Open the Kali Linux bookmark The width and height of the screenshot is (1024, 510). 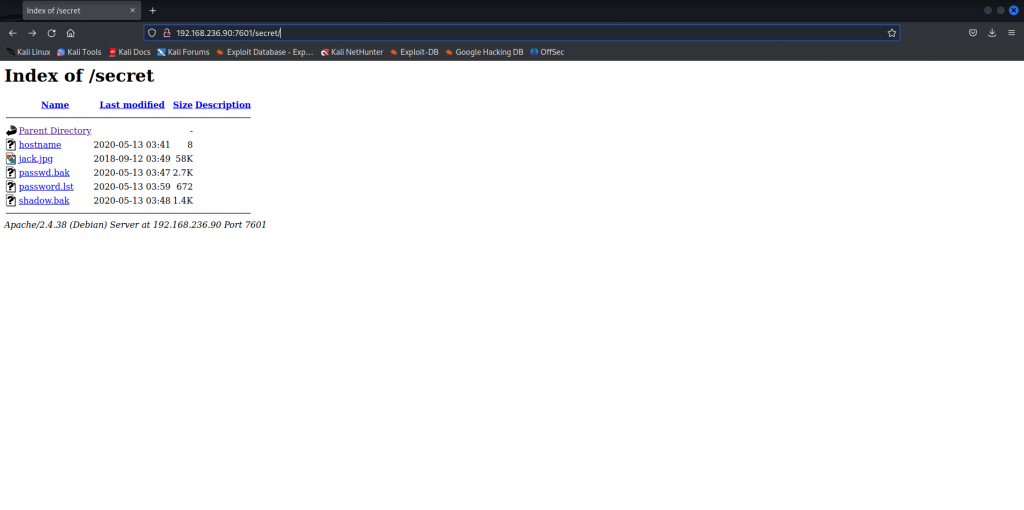(x=28, y=52)
